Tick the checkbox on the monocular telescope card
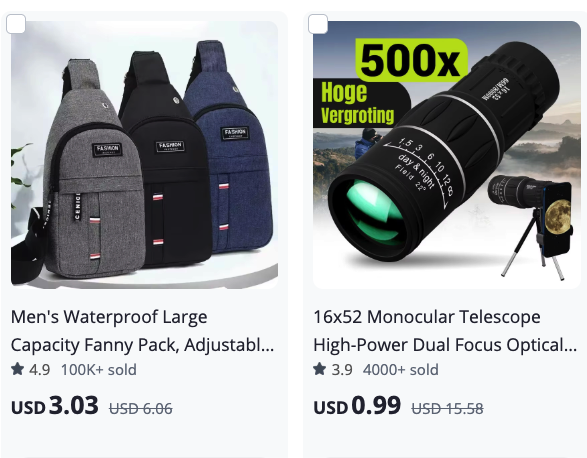This screenshot has height=458, width=587. click(318, 24)
